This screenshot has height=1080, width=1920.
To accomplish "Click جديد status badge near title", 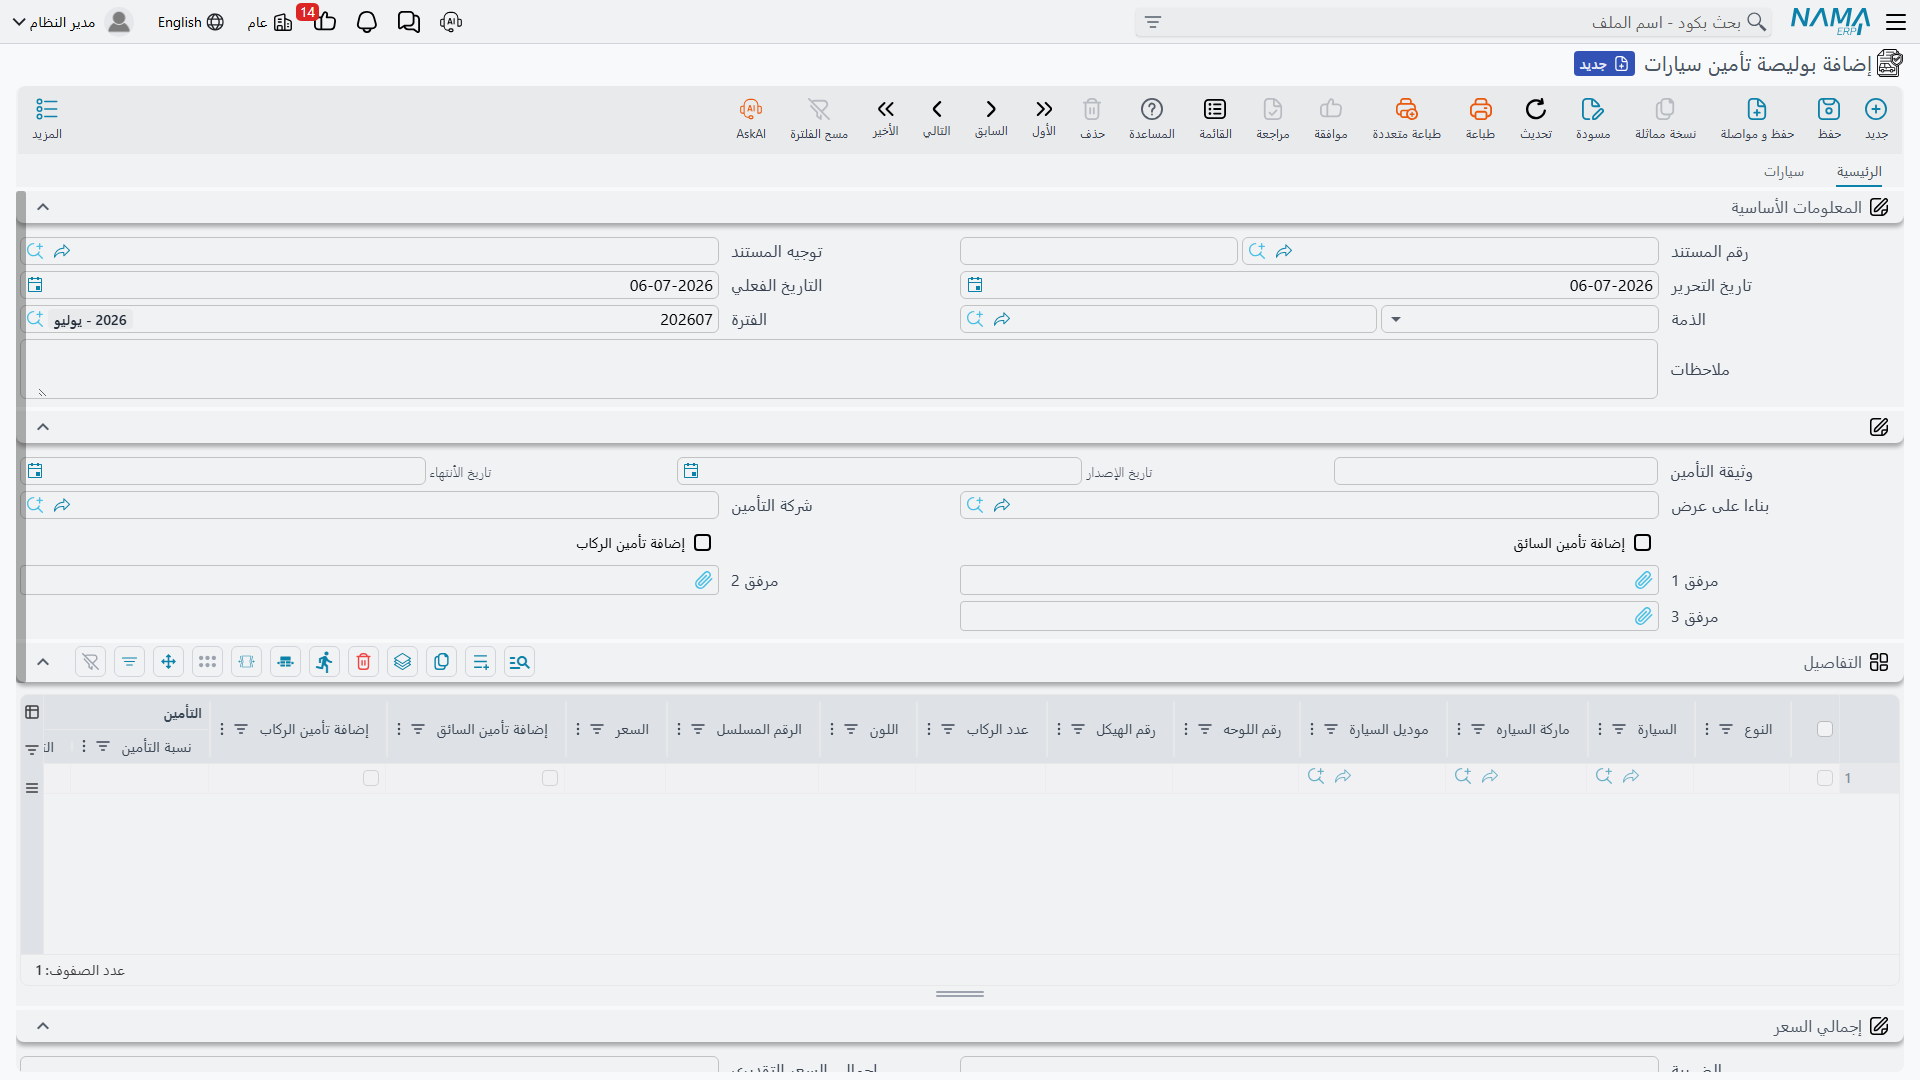I will coord(1604,64).
